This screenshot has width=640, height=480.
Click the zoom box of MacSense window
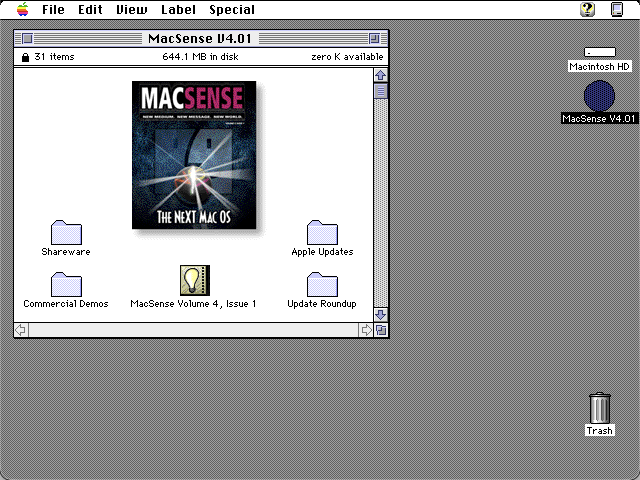pos(374,39)
